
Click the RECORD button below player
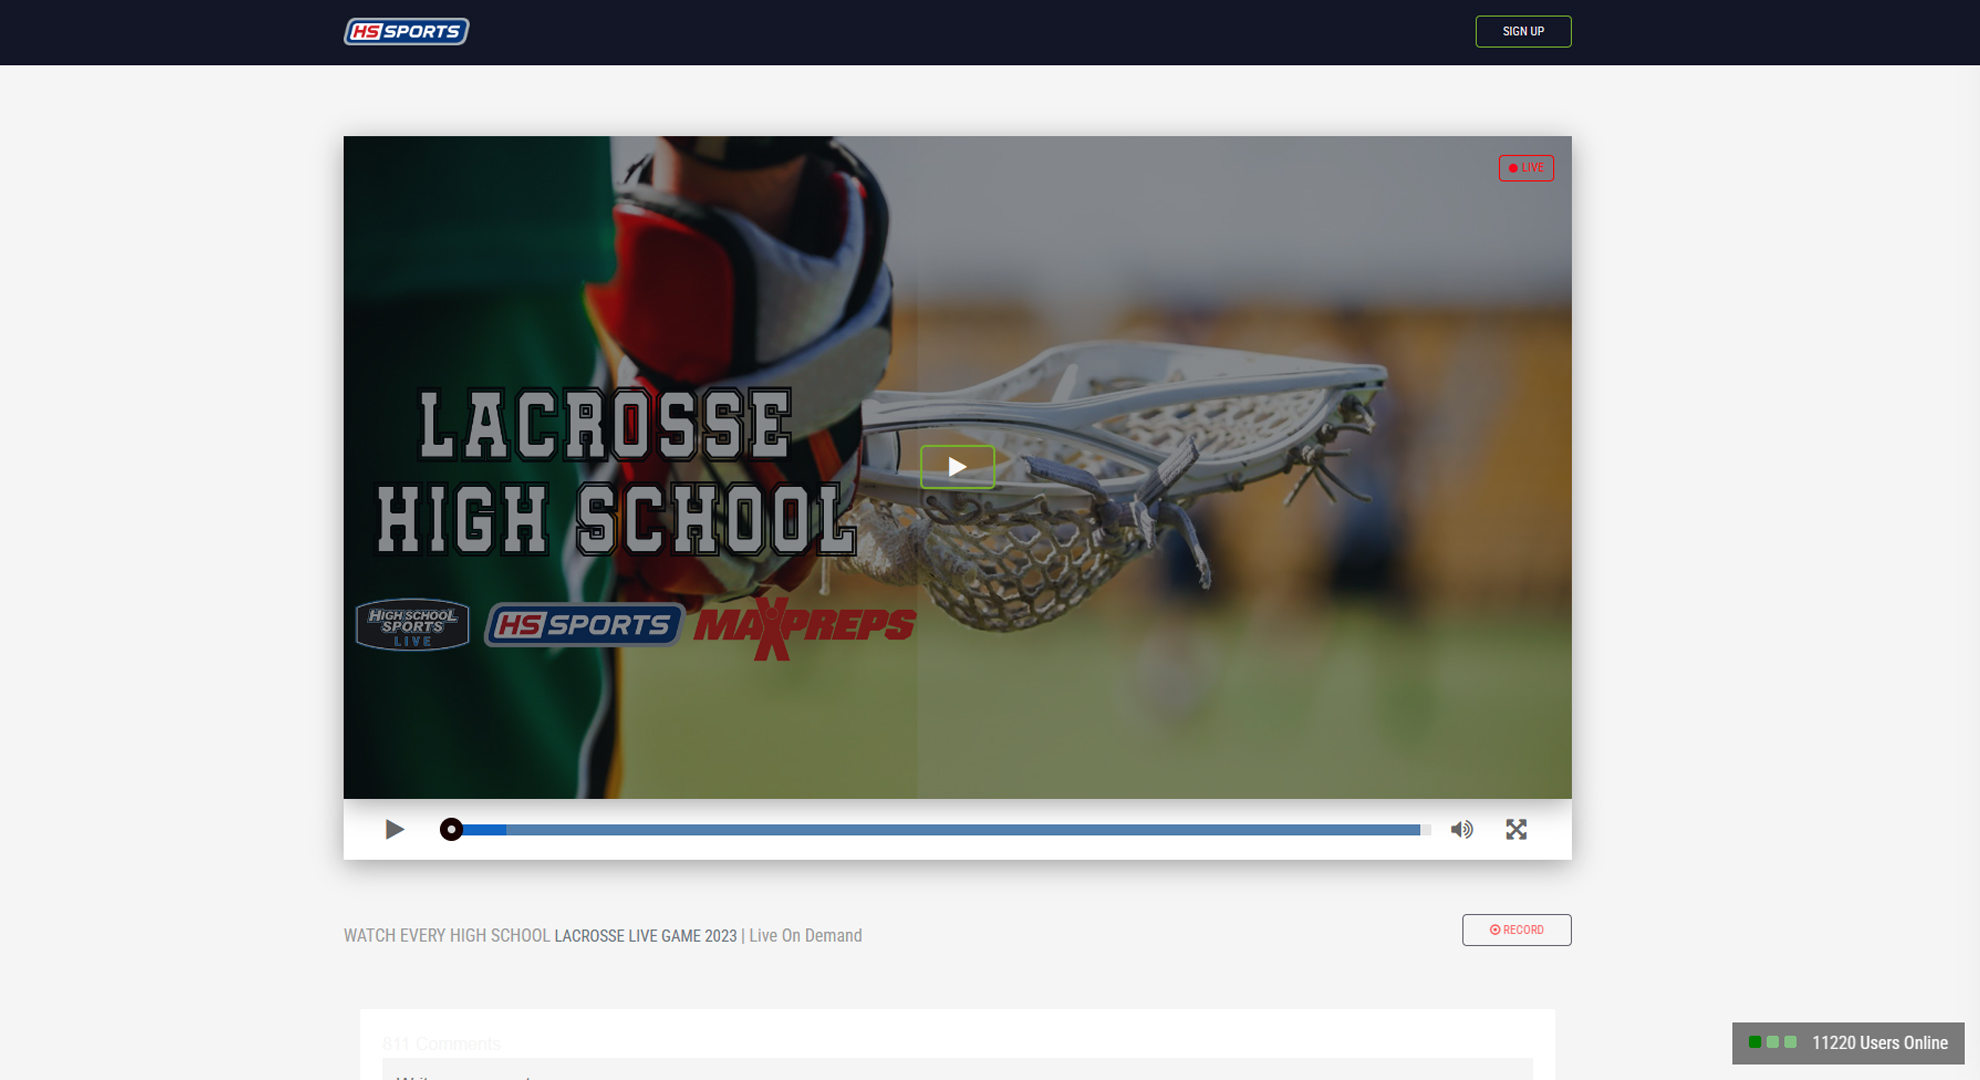[1516, 930]
